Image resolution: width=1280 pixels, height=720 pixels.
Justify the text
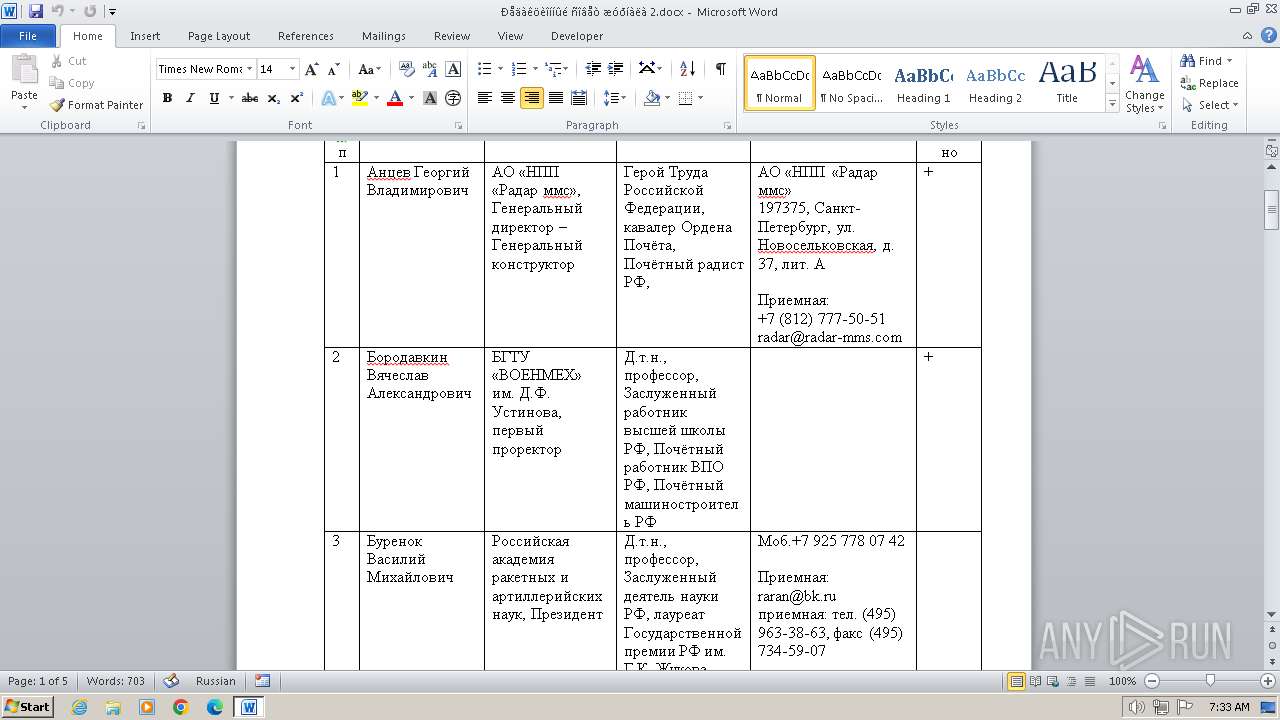click(555, 98)
